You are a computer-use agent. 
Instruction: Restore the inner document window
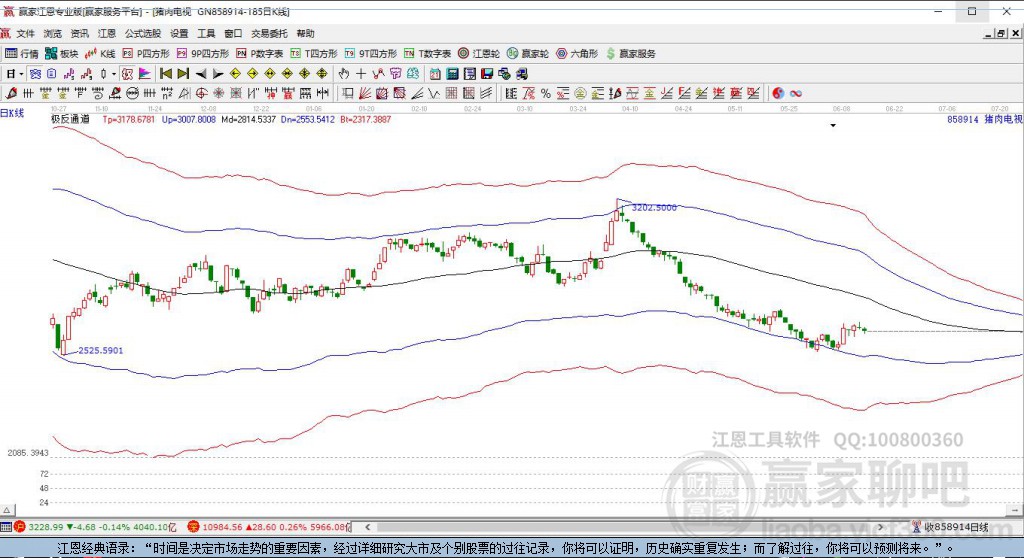pos(1001,33)
